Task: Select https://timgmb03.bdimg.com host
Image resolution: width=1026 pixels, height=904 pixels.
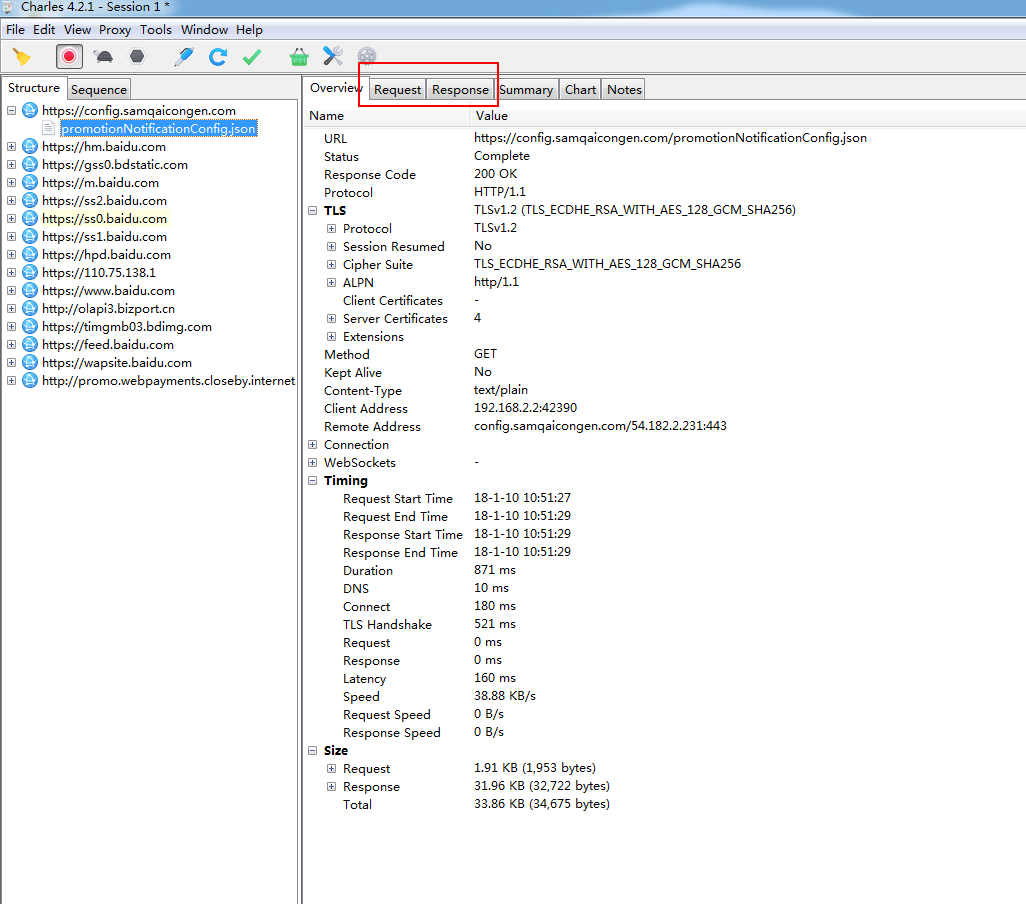Action: coord(127,326)
